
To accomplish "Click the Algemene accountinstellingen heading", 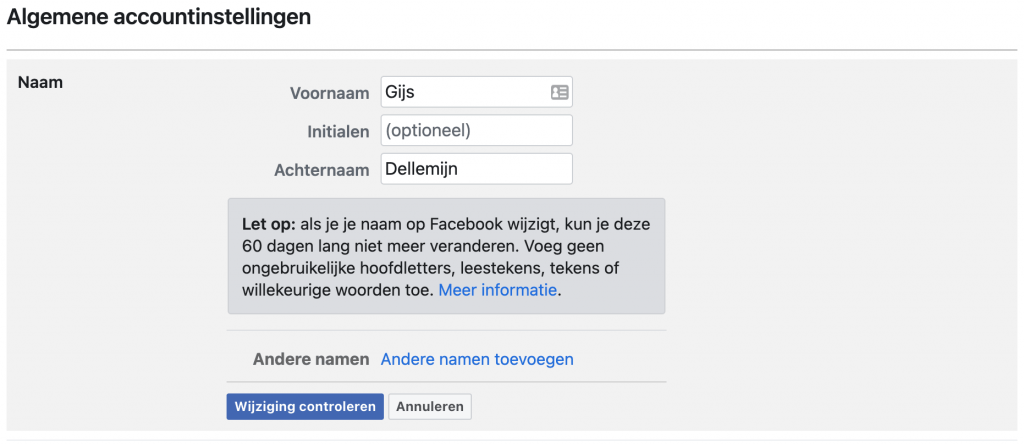I will (159, 17).
